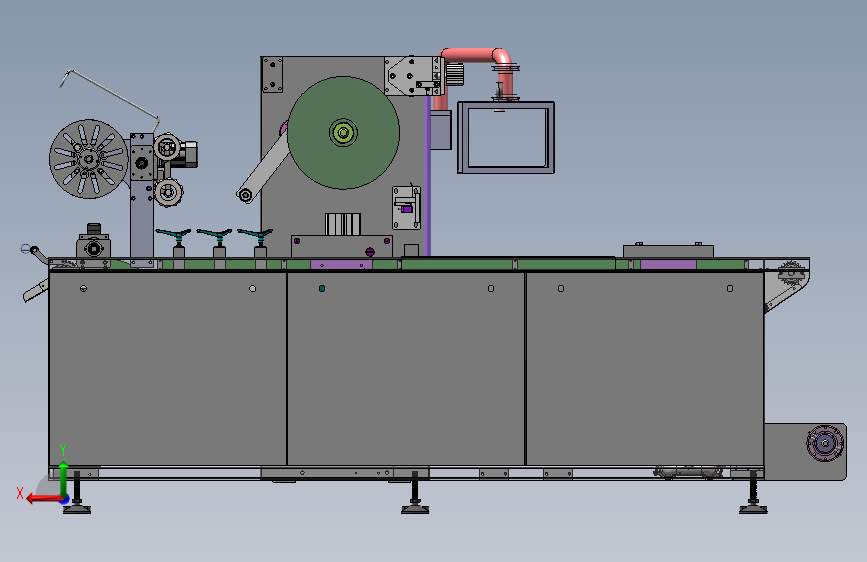Select the gray box behind the monitor's left edge
Screen dimensions: 867x562
click(x=441, y=130)
